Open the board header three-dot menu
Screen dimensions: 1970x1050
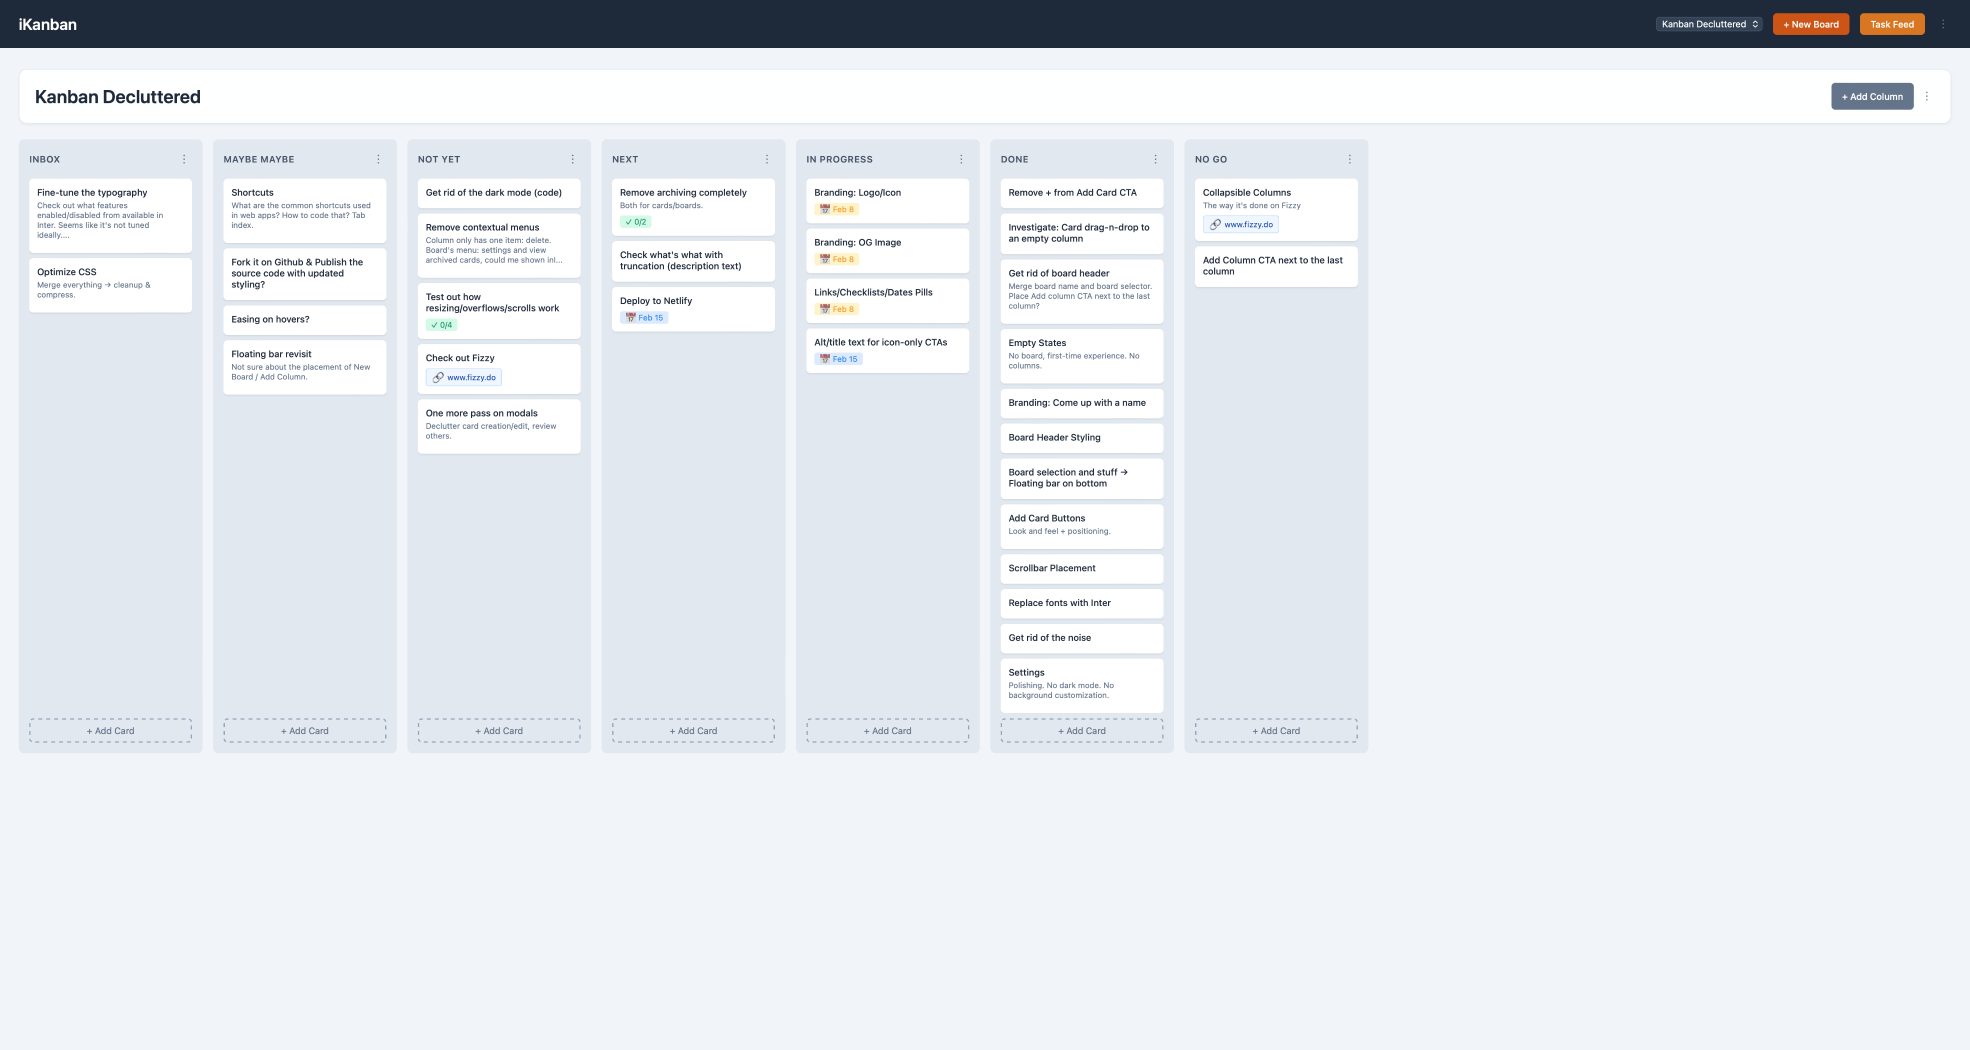pos(1927,97)
